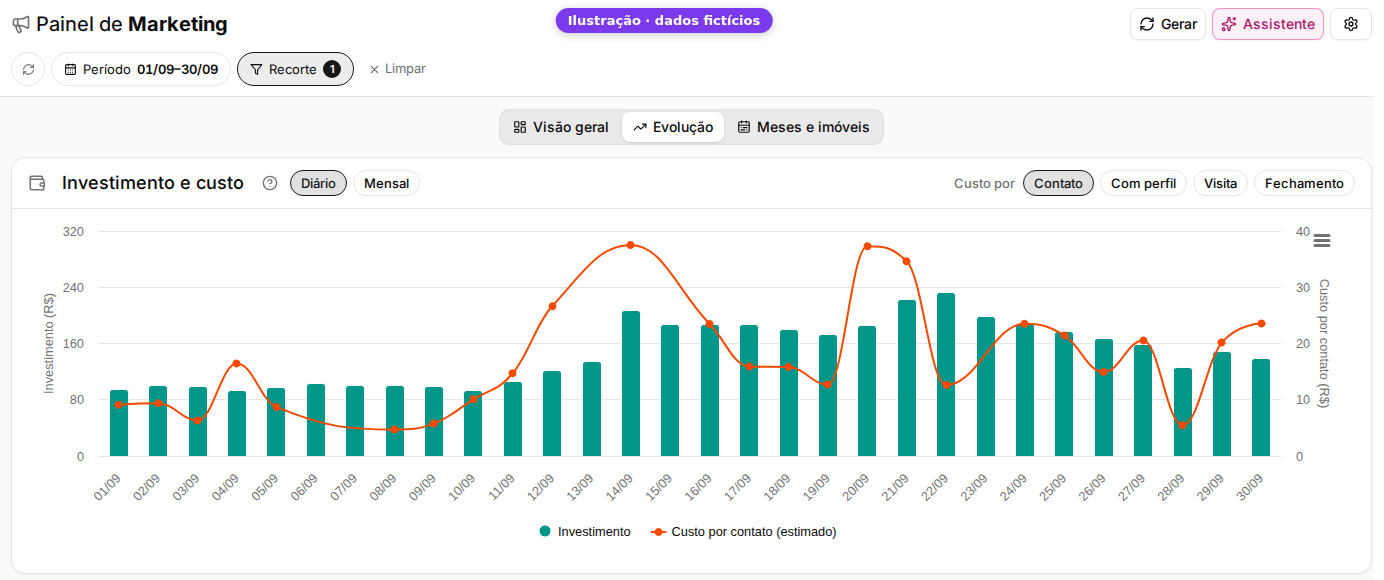
Task: Open the Recorte filter dropdown
Action: click(x=295, y=69)
